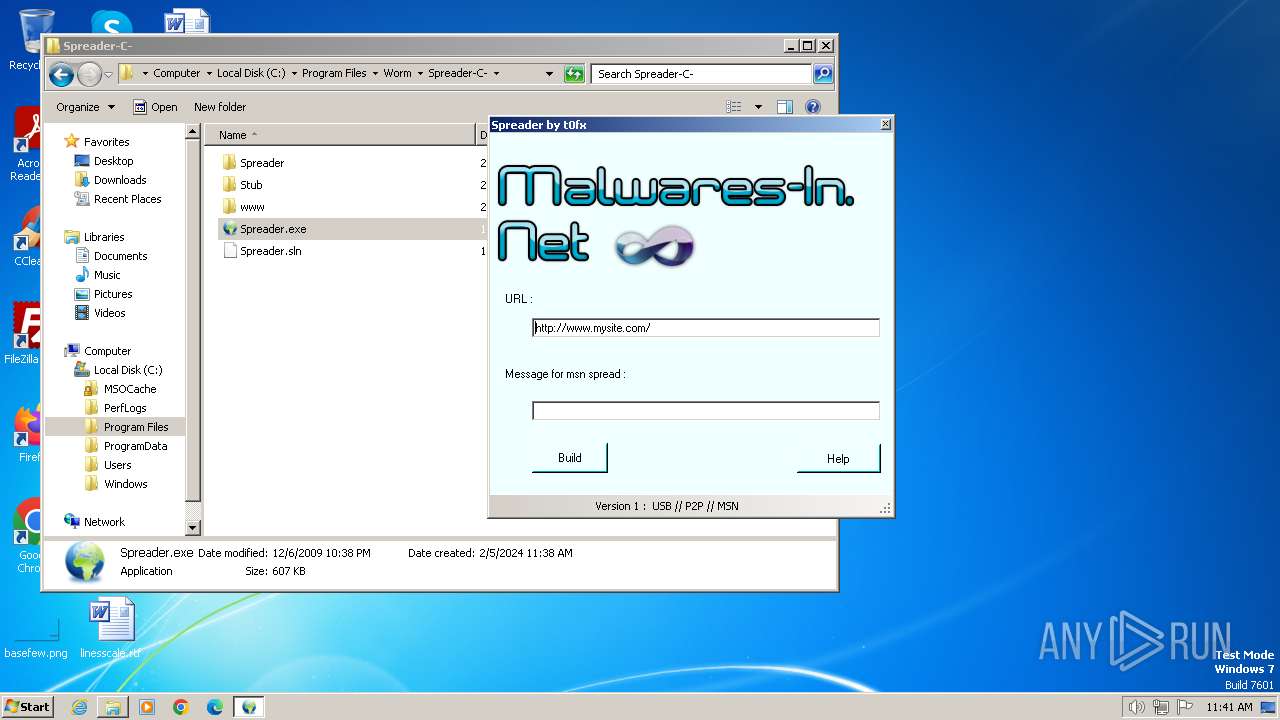The width and height of the screenshot is (1280, 720).
Task: Click Explorer forward navigation arrow
Action: pyautogui.click(x=89, y=74)
